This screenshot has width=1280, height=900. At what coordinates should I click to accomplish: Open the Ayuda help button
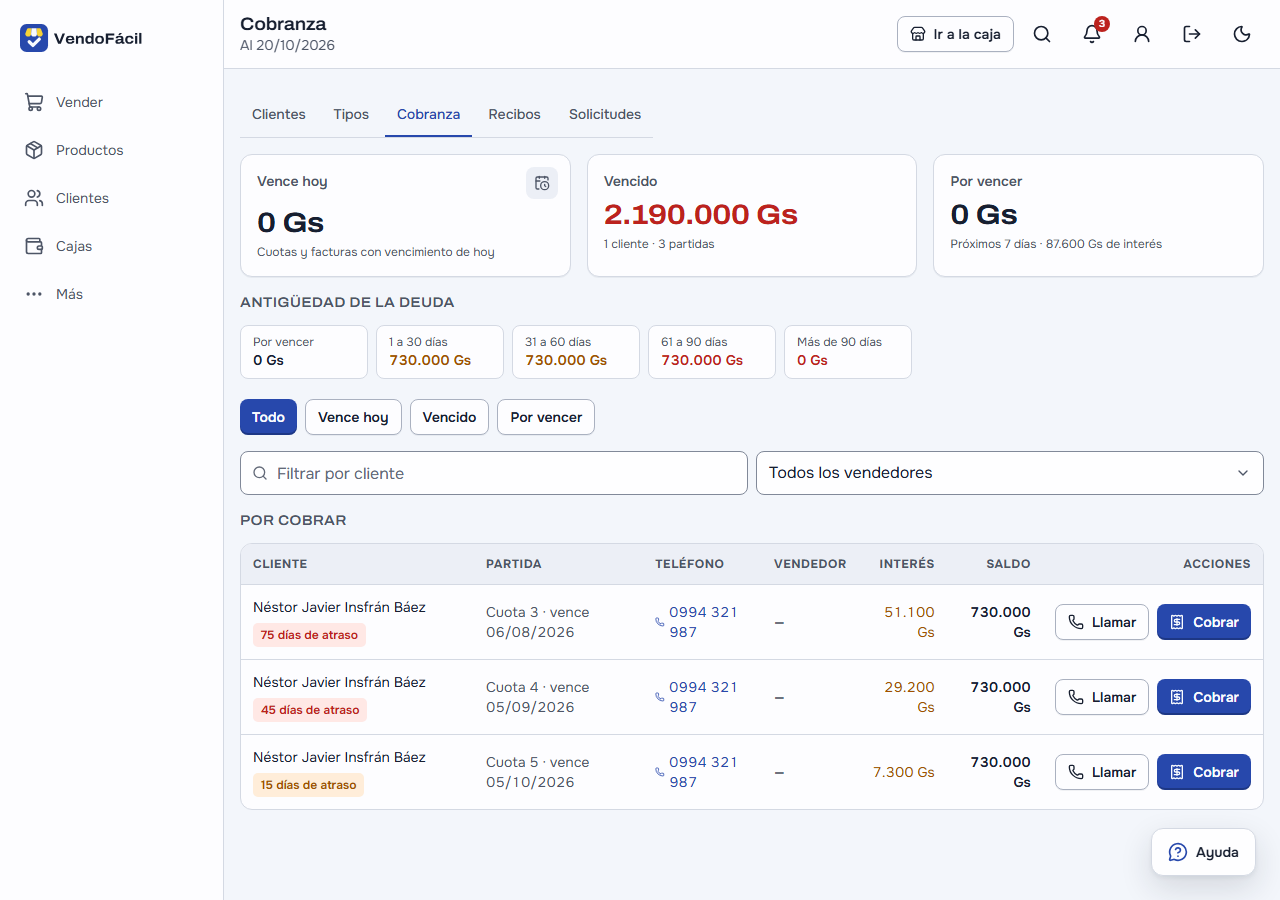pos(1203,852)
